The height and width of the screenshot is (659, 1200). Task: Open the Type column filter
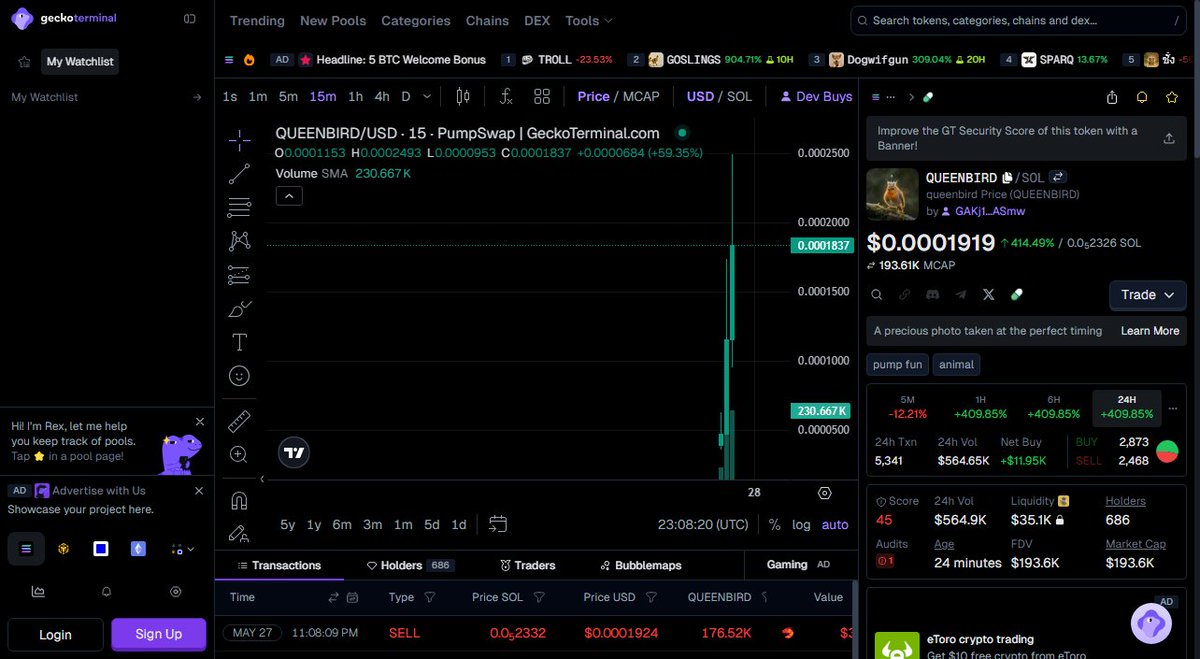(430, 597)
